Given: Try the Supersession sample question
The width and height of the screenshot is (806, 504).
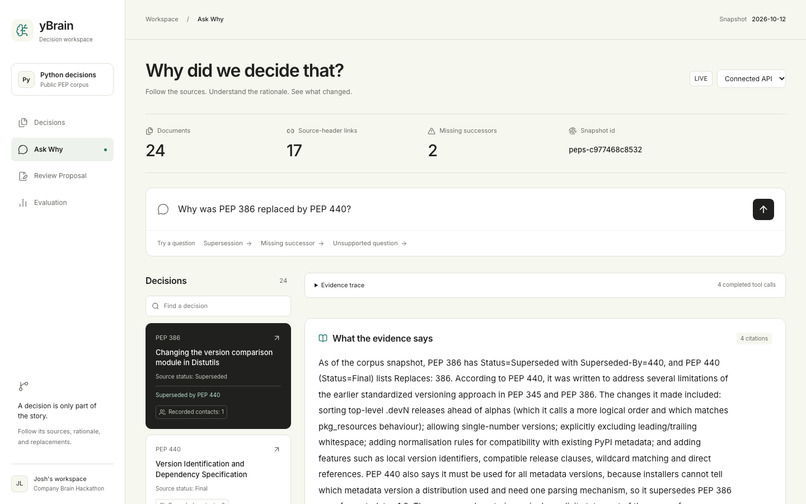Looking at the screenshot, I should (x=227, y=243).
